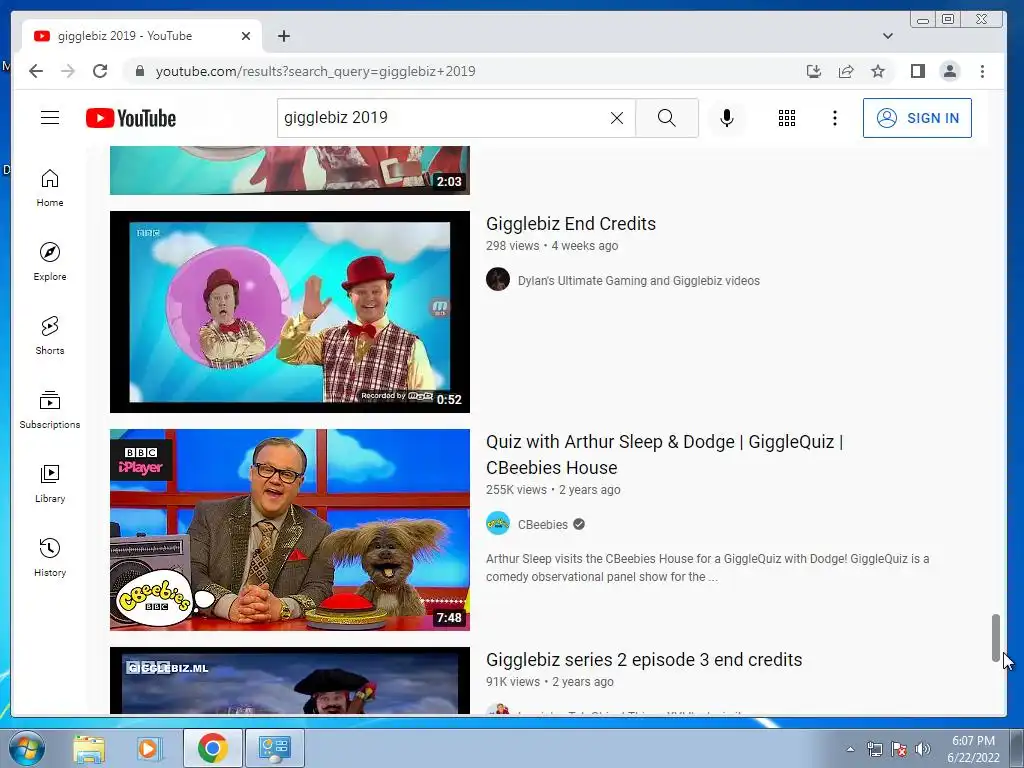1024x768 pixels.
Task: Open History in the sidebar
Action: (x=50, y=557)
